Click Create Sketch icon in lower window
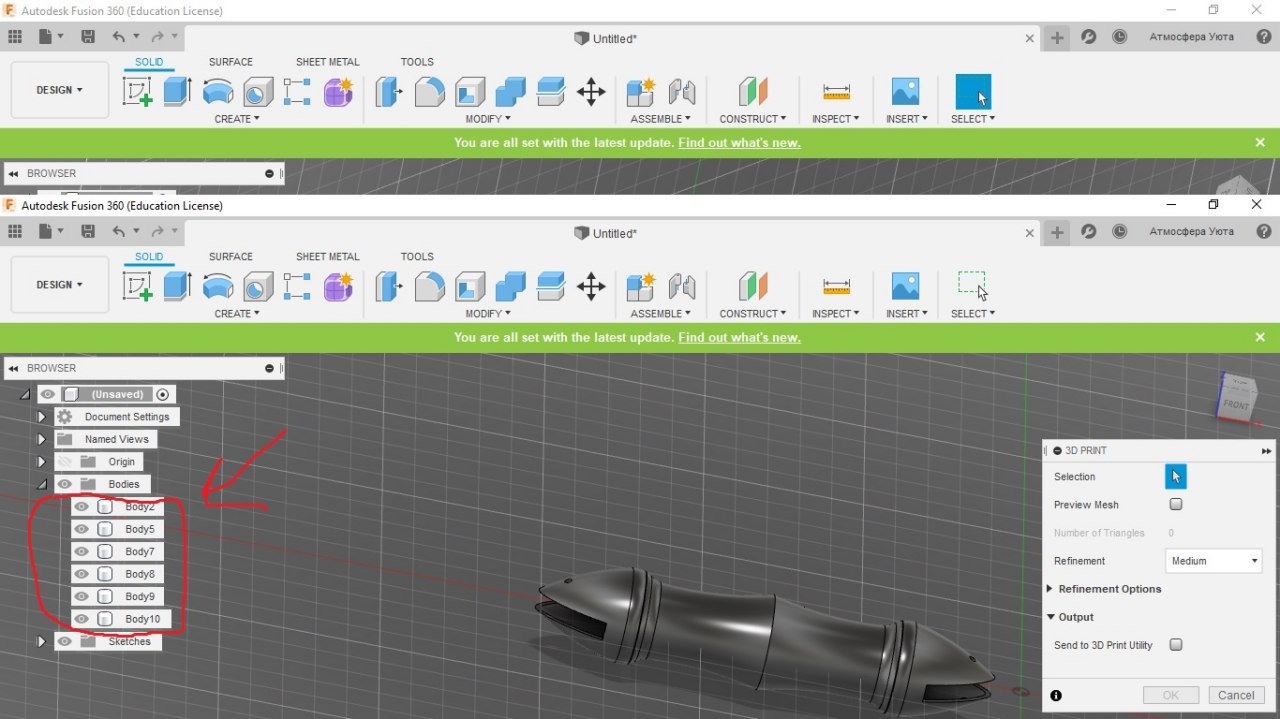The width and height of the screenshot is (1280, 719). click(x=137, y=287)
